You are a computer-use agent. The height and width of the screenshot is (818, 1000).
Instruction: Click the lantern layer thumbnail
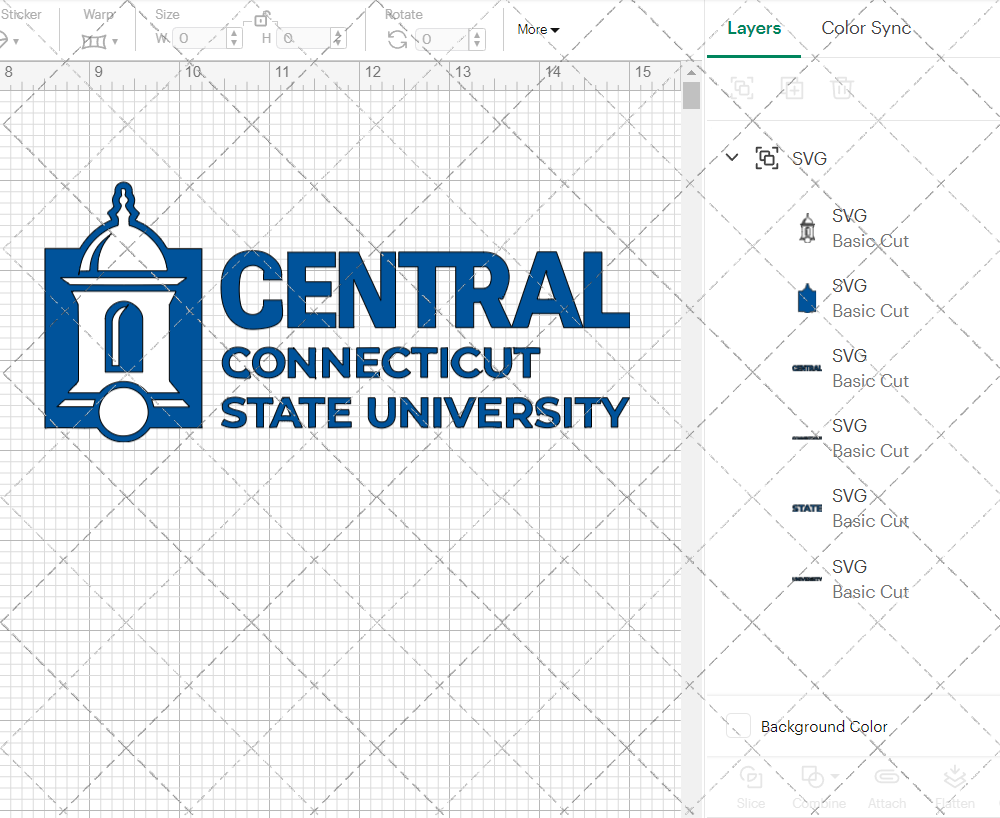pos(806,228)
